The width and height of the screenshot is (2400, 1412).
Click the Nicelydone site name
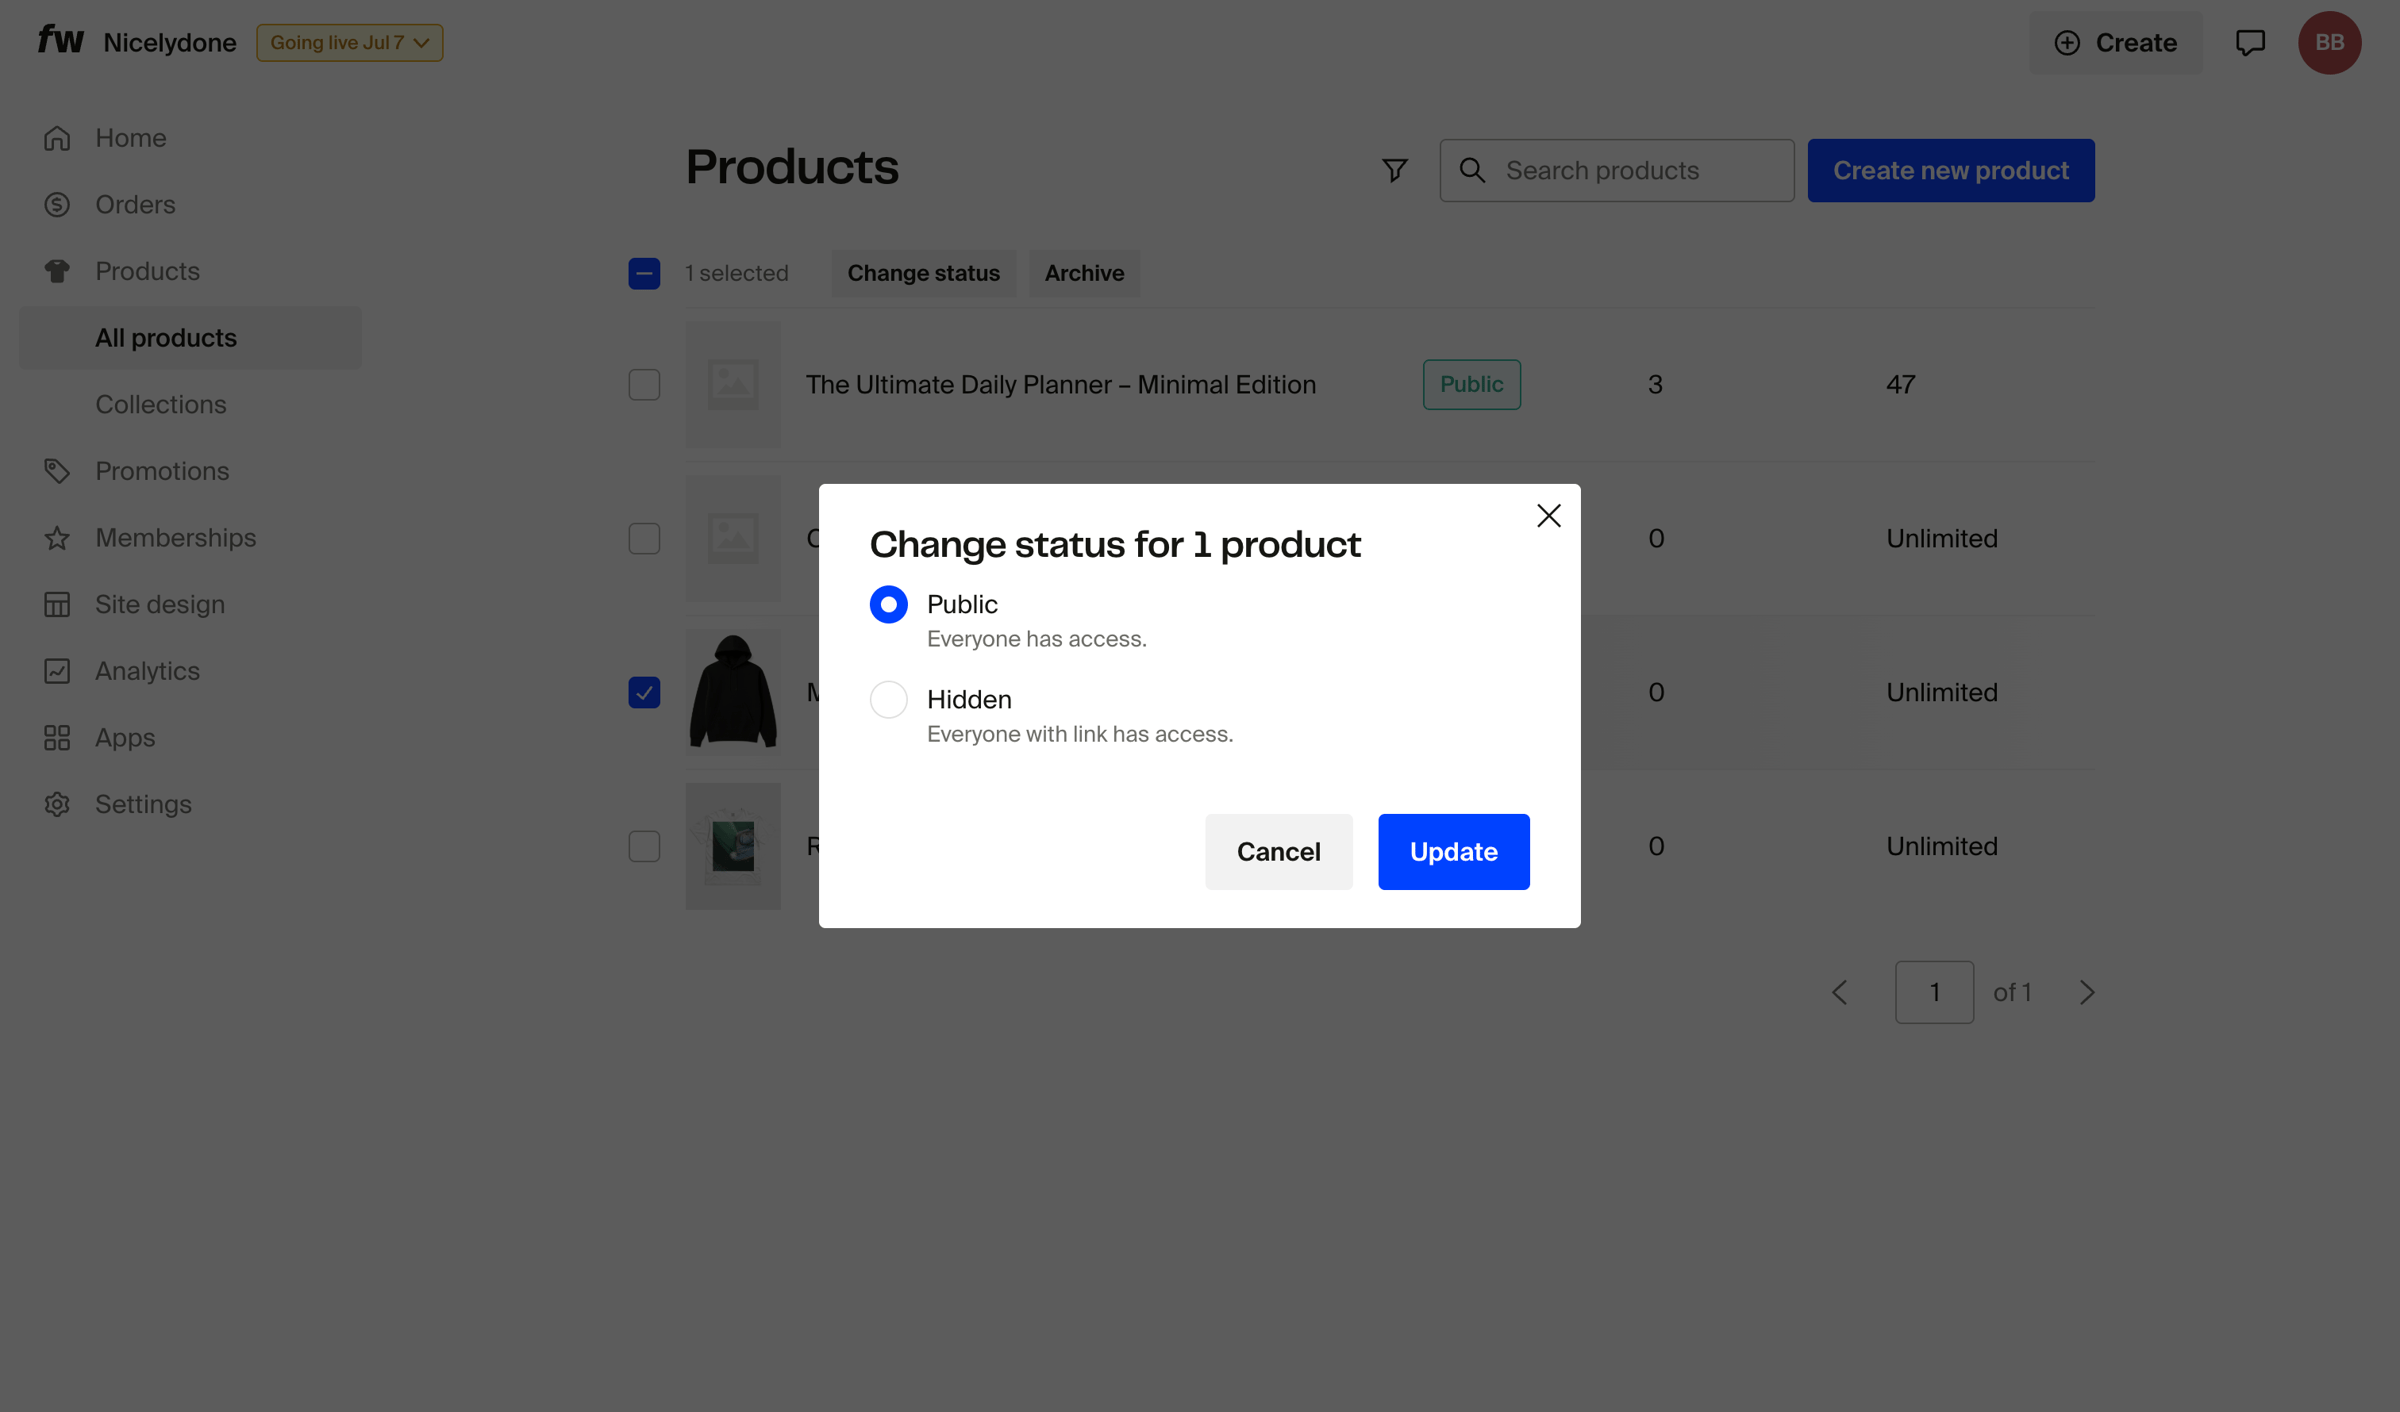(x=170, y=43)
